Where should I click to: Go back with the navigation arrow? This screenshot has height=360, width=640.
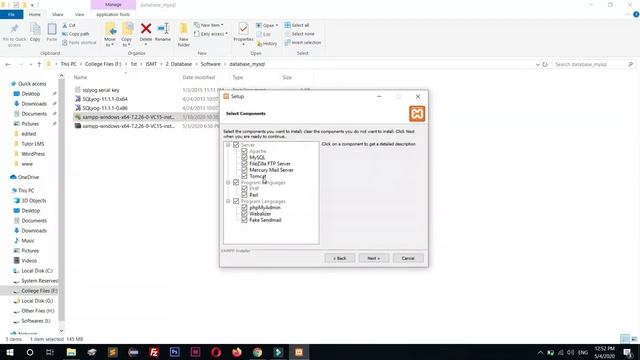click(8, 64)
